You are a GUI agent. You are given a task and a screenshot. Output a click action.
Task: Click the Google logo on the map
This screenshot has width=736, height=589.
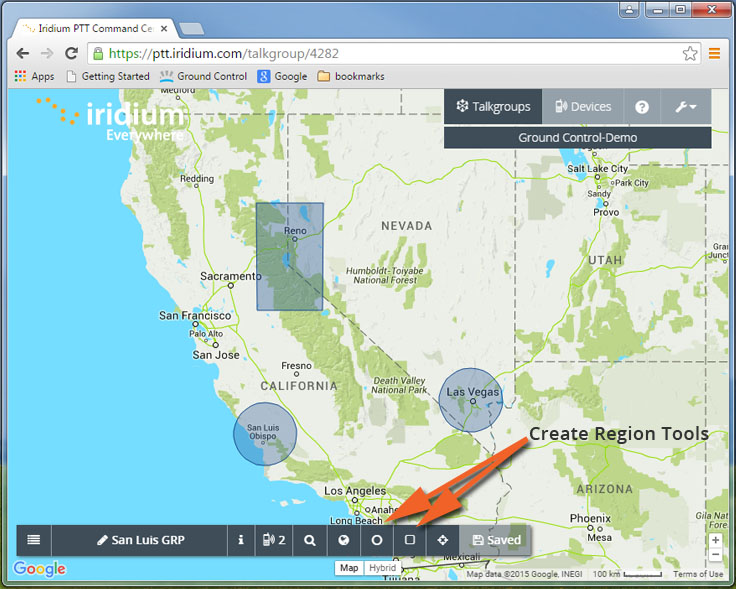pos(40,568)
